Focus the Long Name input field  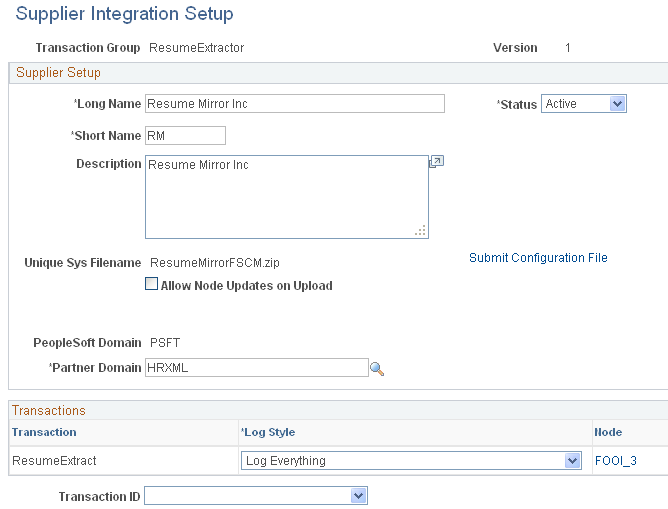pyautogui.click(x=295, y=104)
